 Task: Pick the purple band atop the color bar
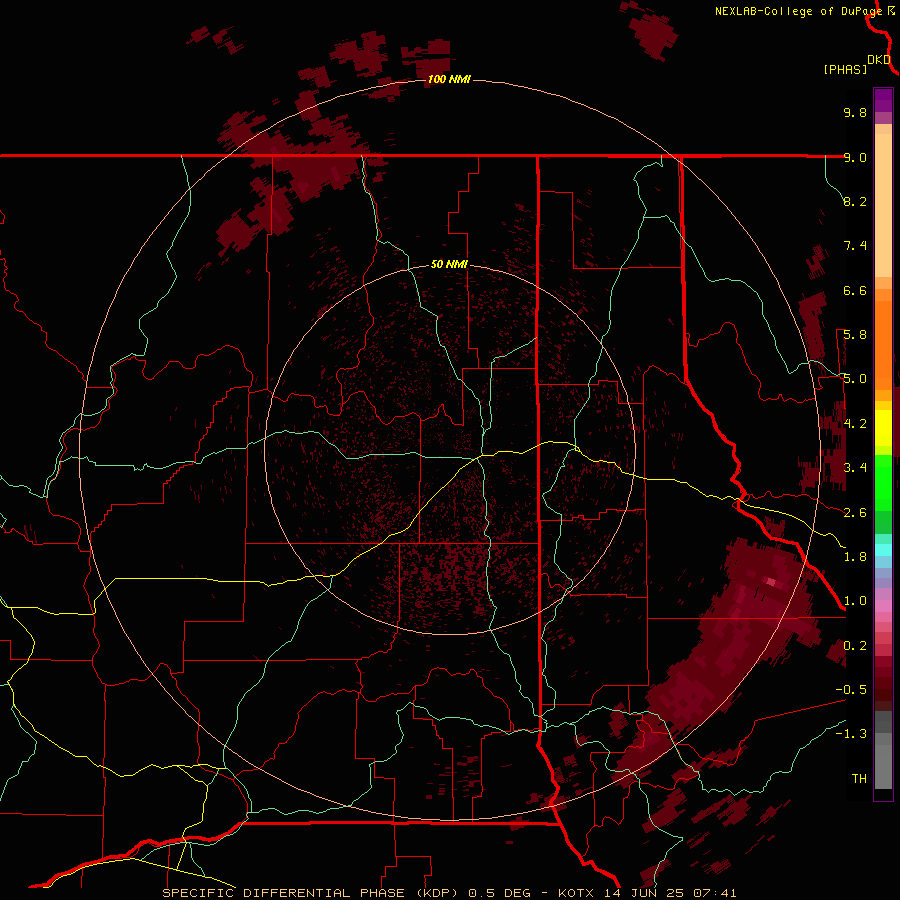pyautogui.click(x=883, y=100)
